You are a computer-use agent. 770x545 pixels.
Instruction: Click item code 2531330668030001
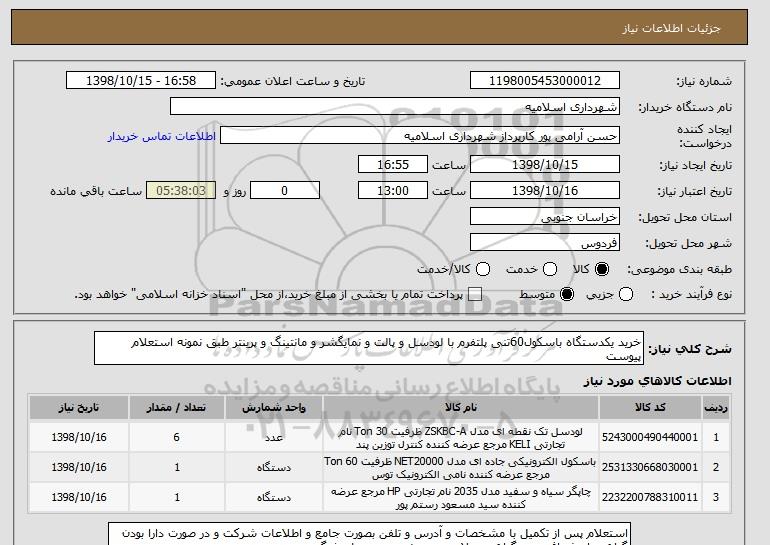[x=650, y=467]
